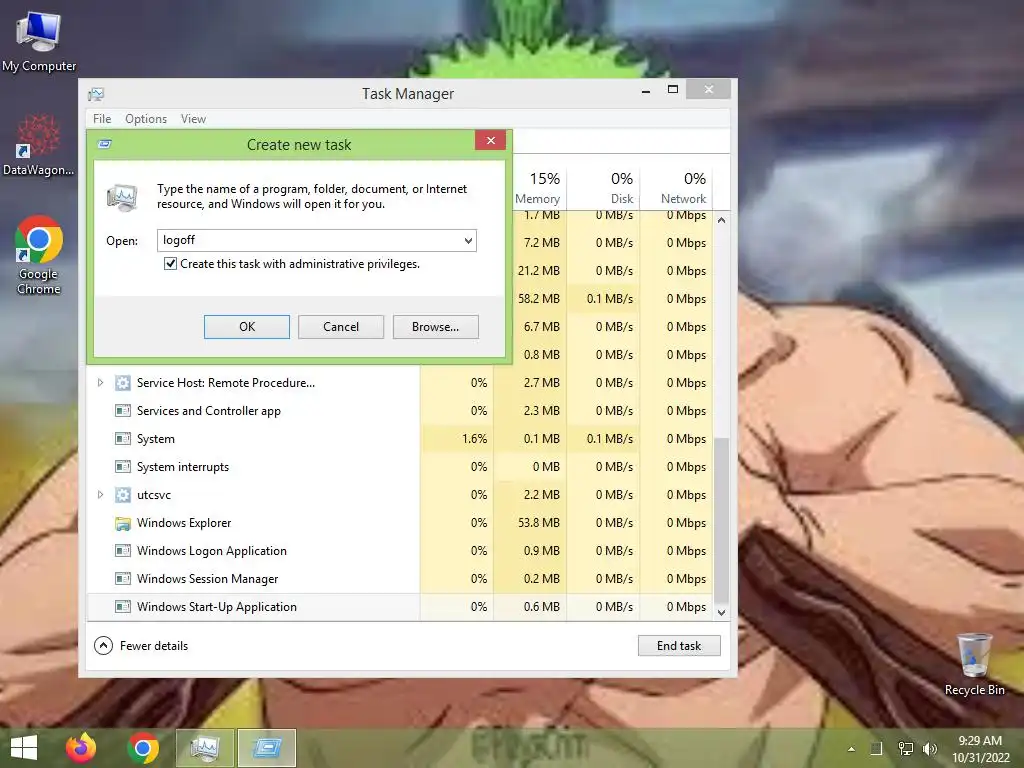
Task: Select the Services and Controller app text
Action: (208, 411)
